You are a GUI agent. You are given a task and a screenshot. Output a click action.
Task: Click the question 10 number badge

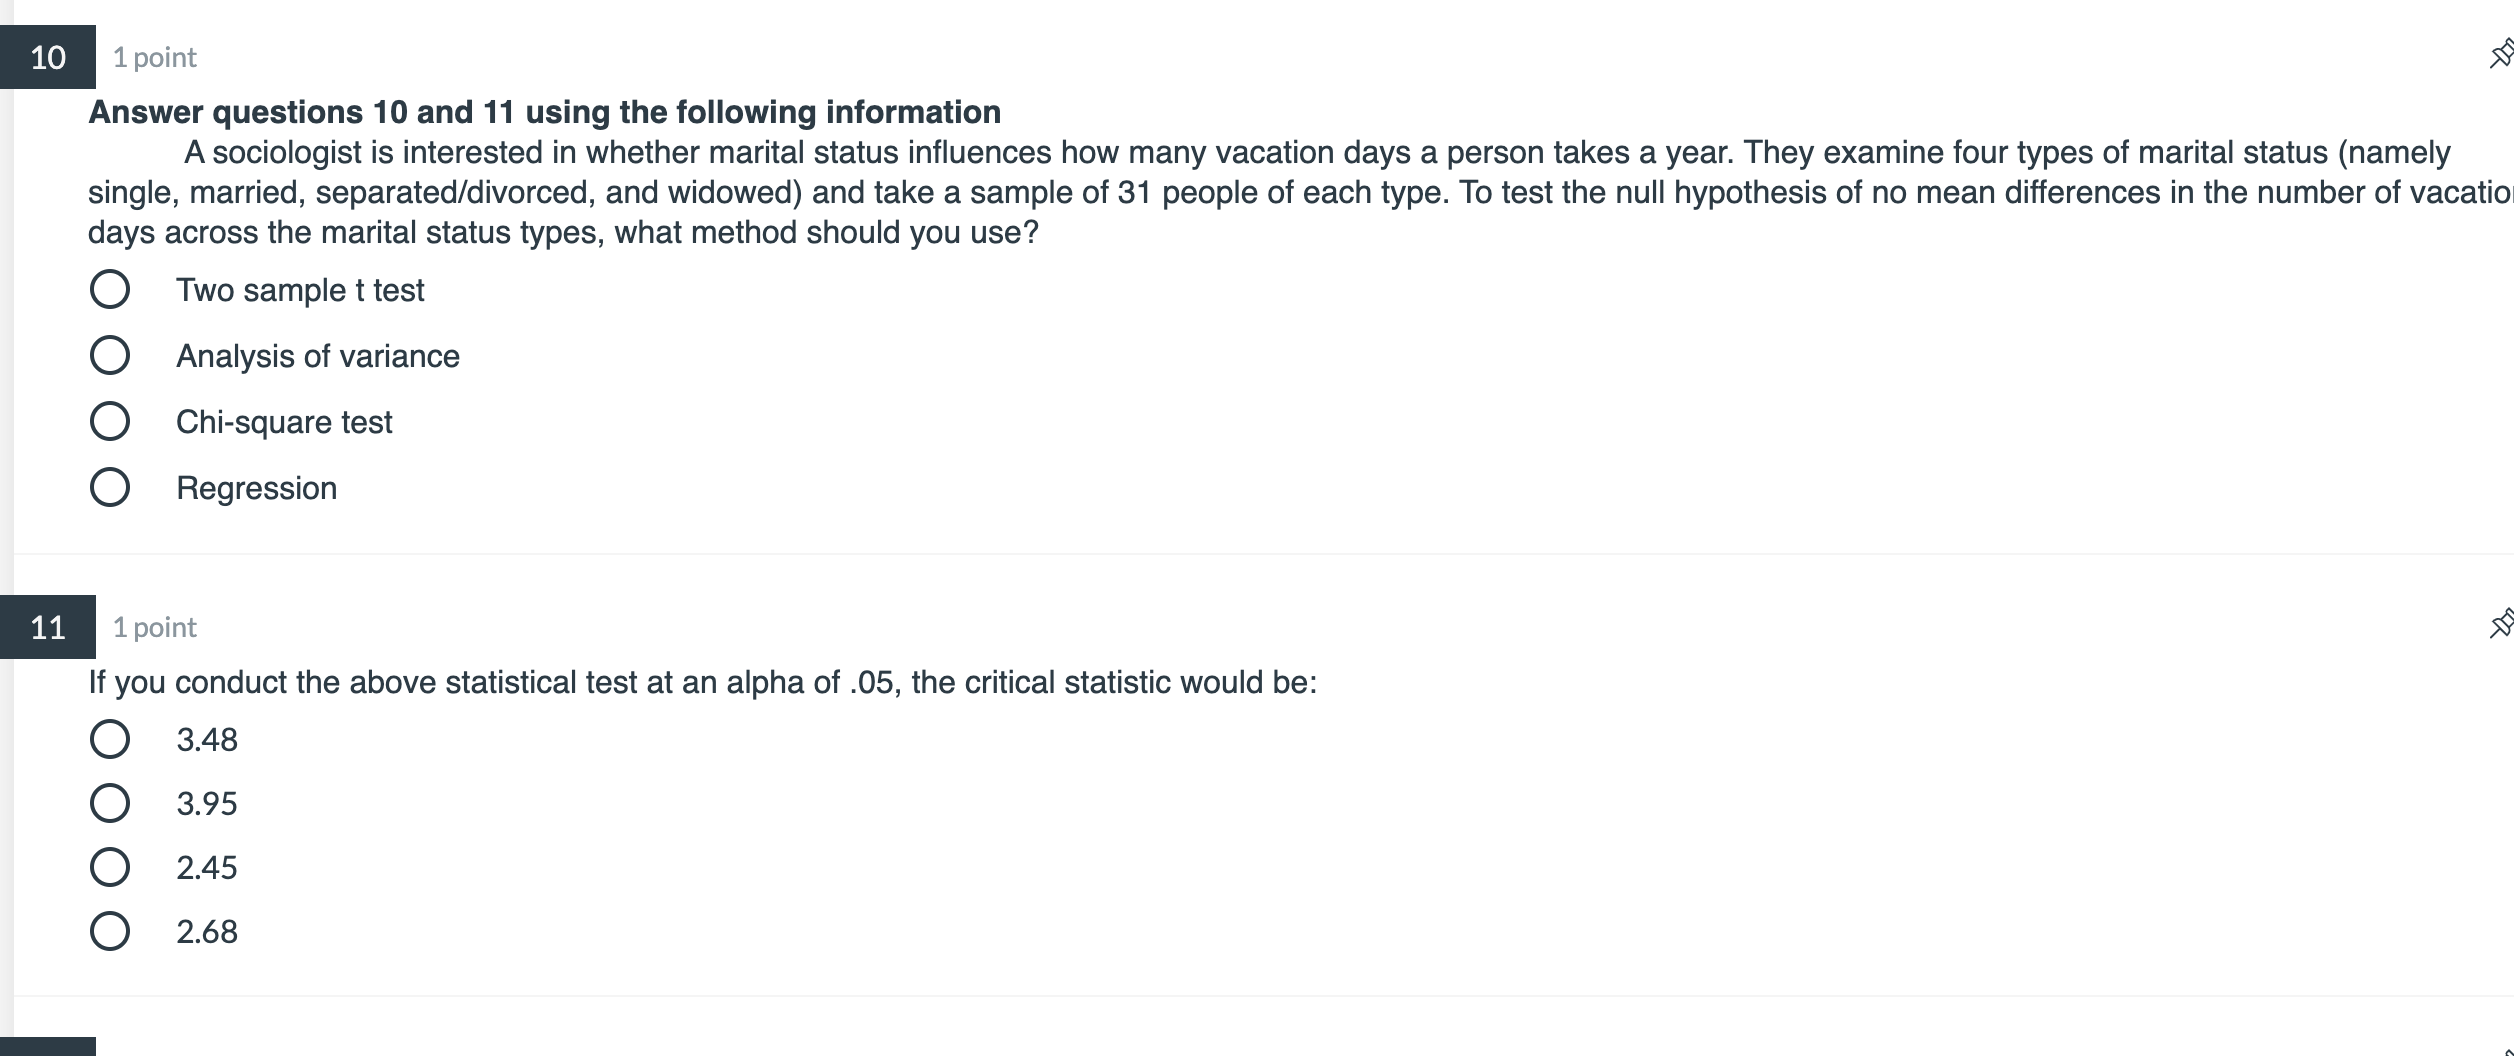pos(48,57)
